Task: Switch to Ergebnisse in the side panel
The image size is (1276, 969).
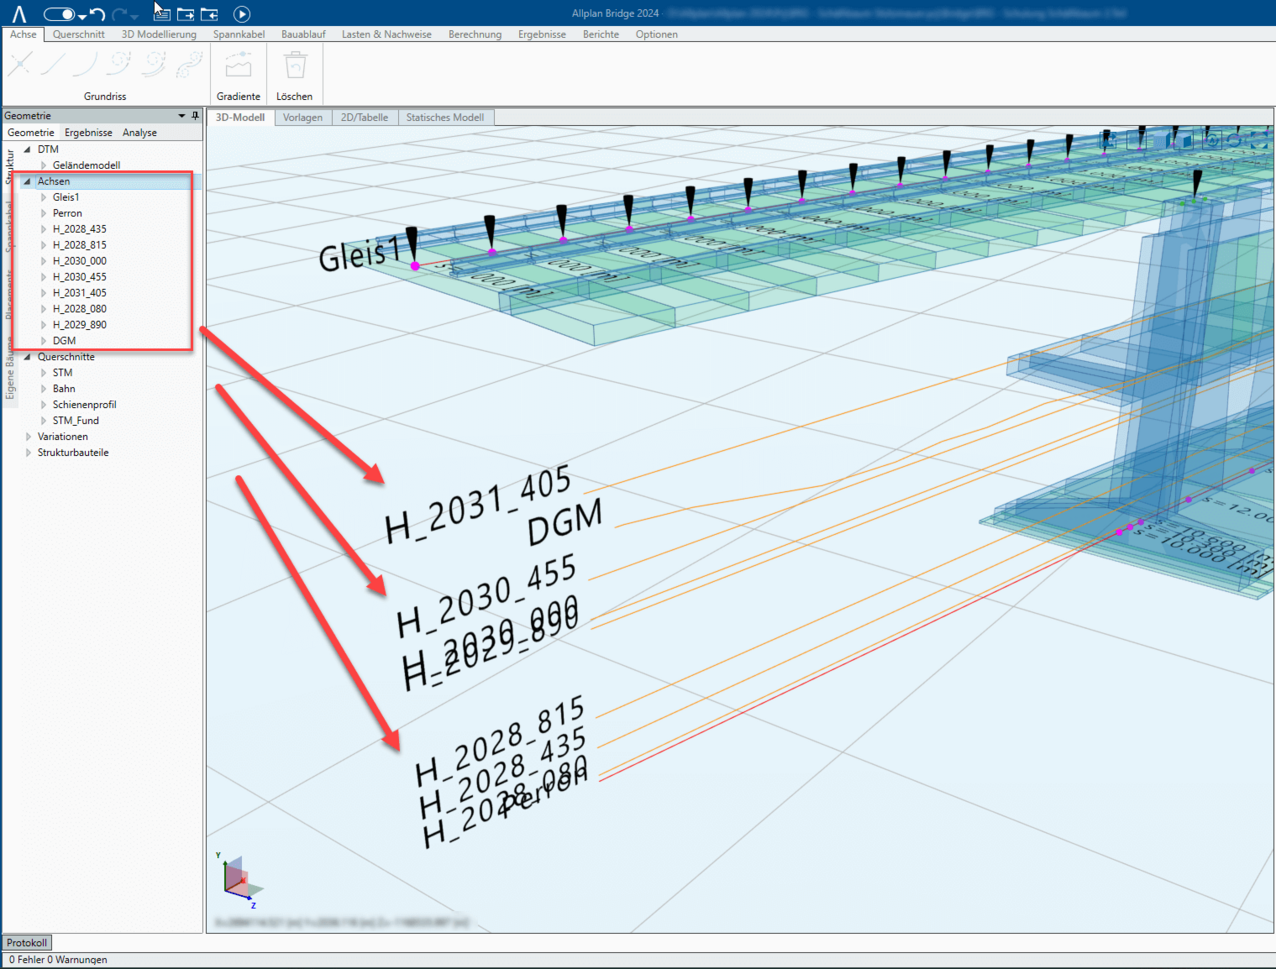Action: 88,132
